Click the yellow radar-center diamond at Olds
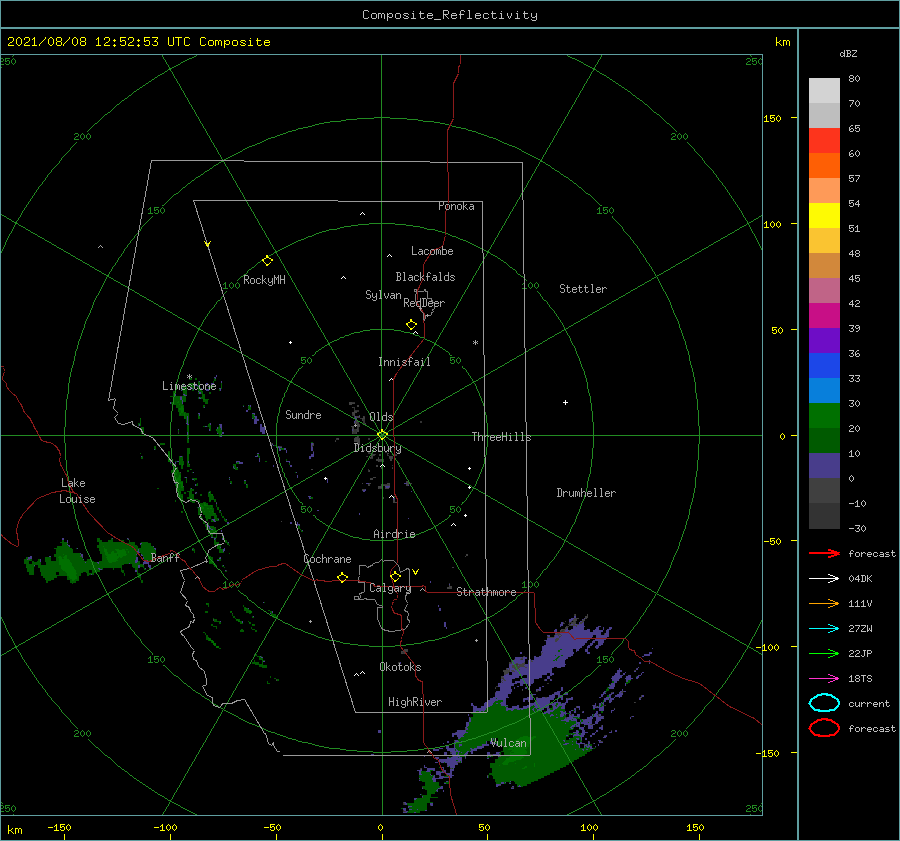 [382, 435]
